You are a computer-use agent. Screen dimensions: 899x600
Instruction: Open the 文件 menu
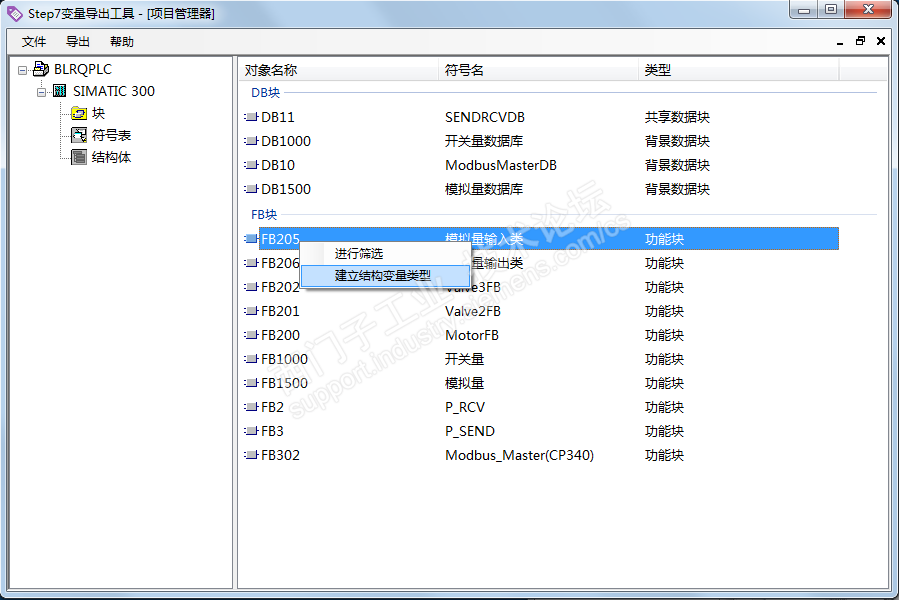click(34, 42)
